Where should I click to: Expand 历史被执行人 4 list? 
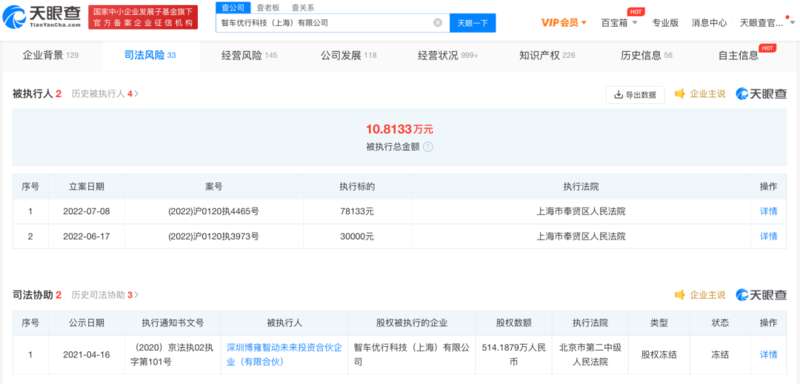[105, 94]
